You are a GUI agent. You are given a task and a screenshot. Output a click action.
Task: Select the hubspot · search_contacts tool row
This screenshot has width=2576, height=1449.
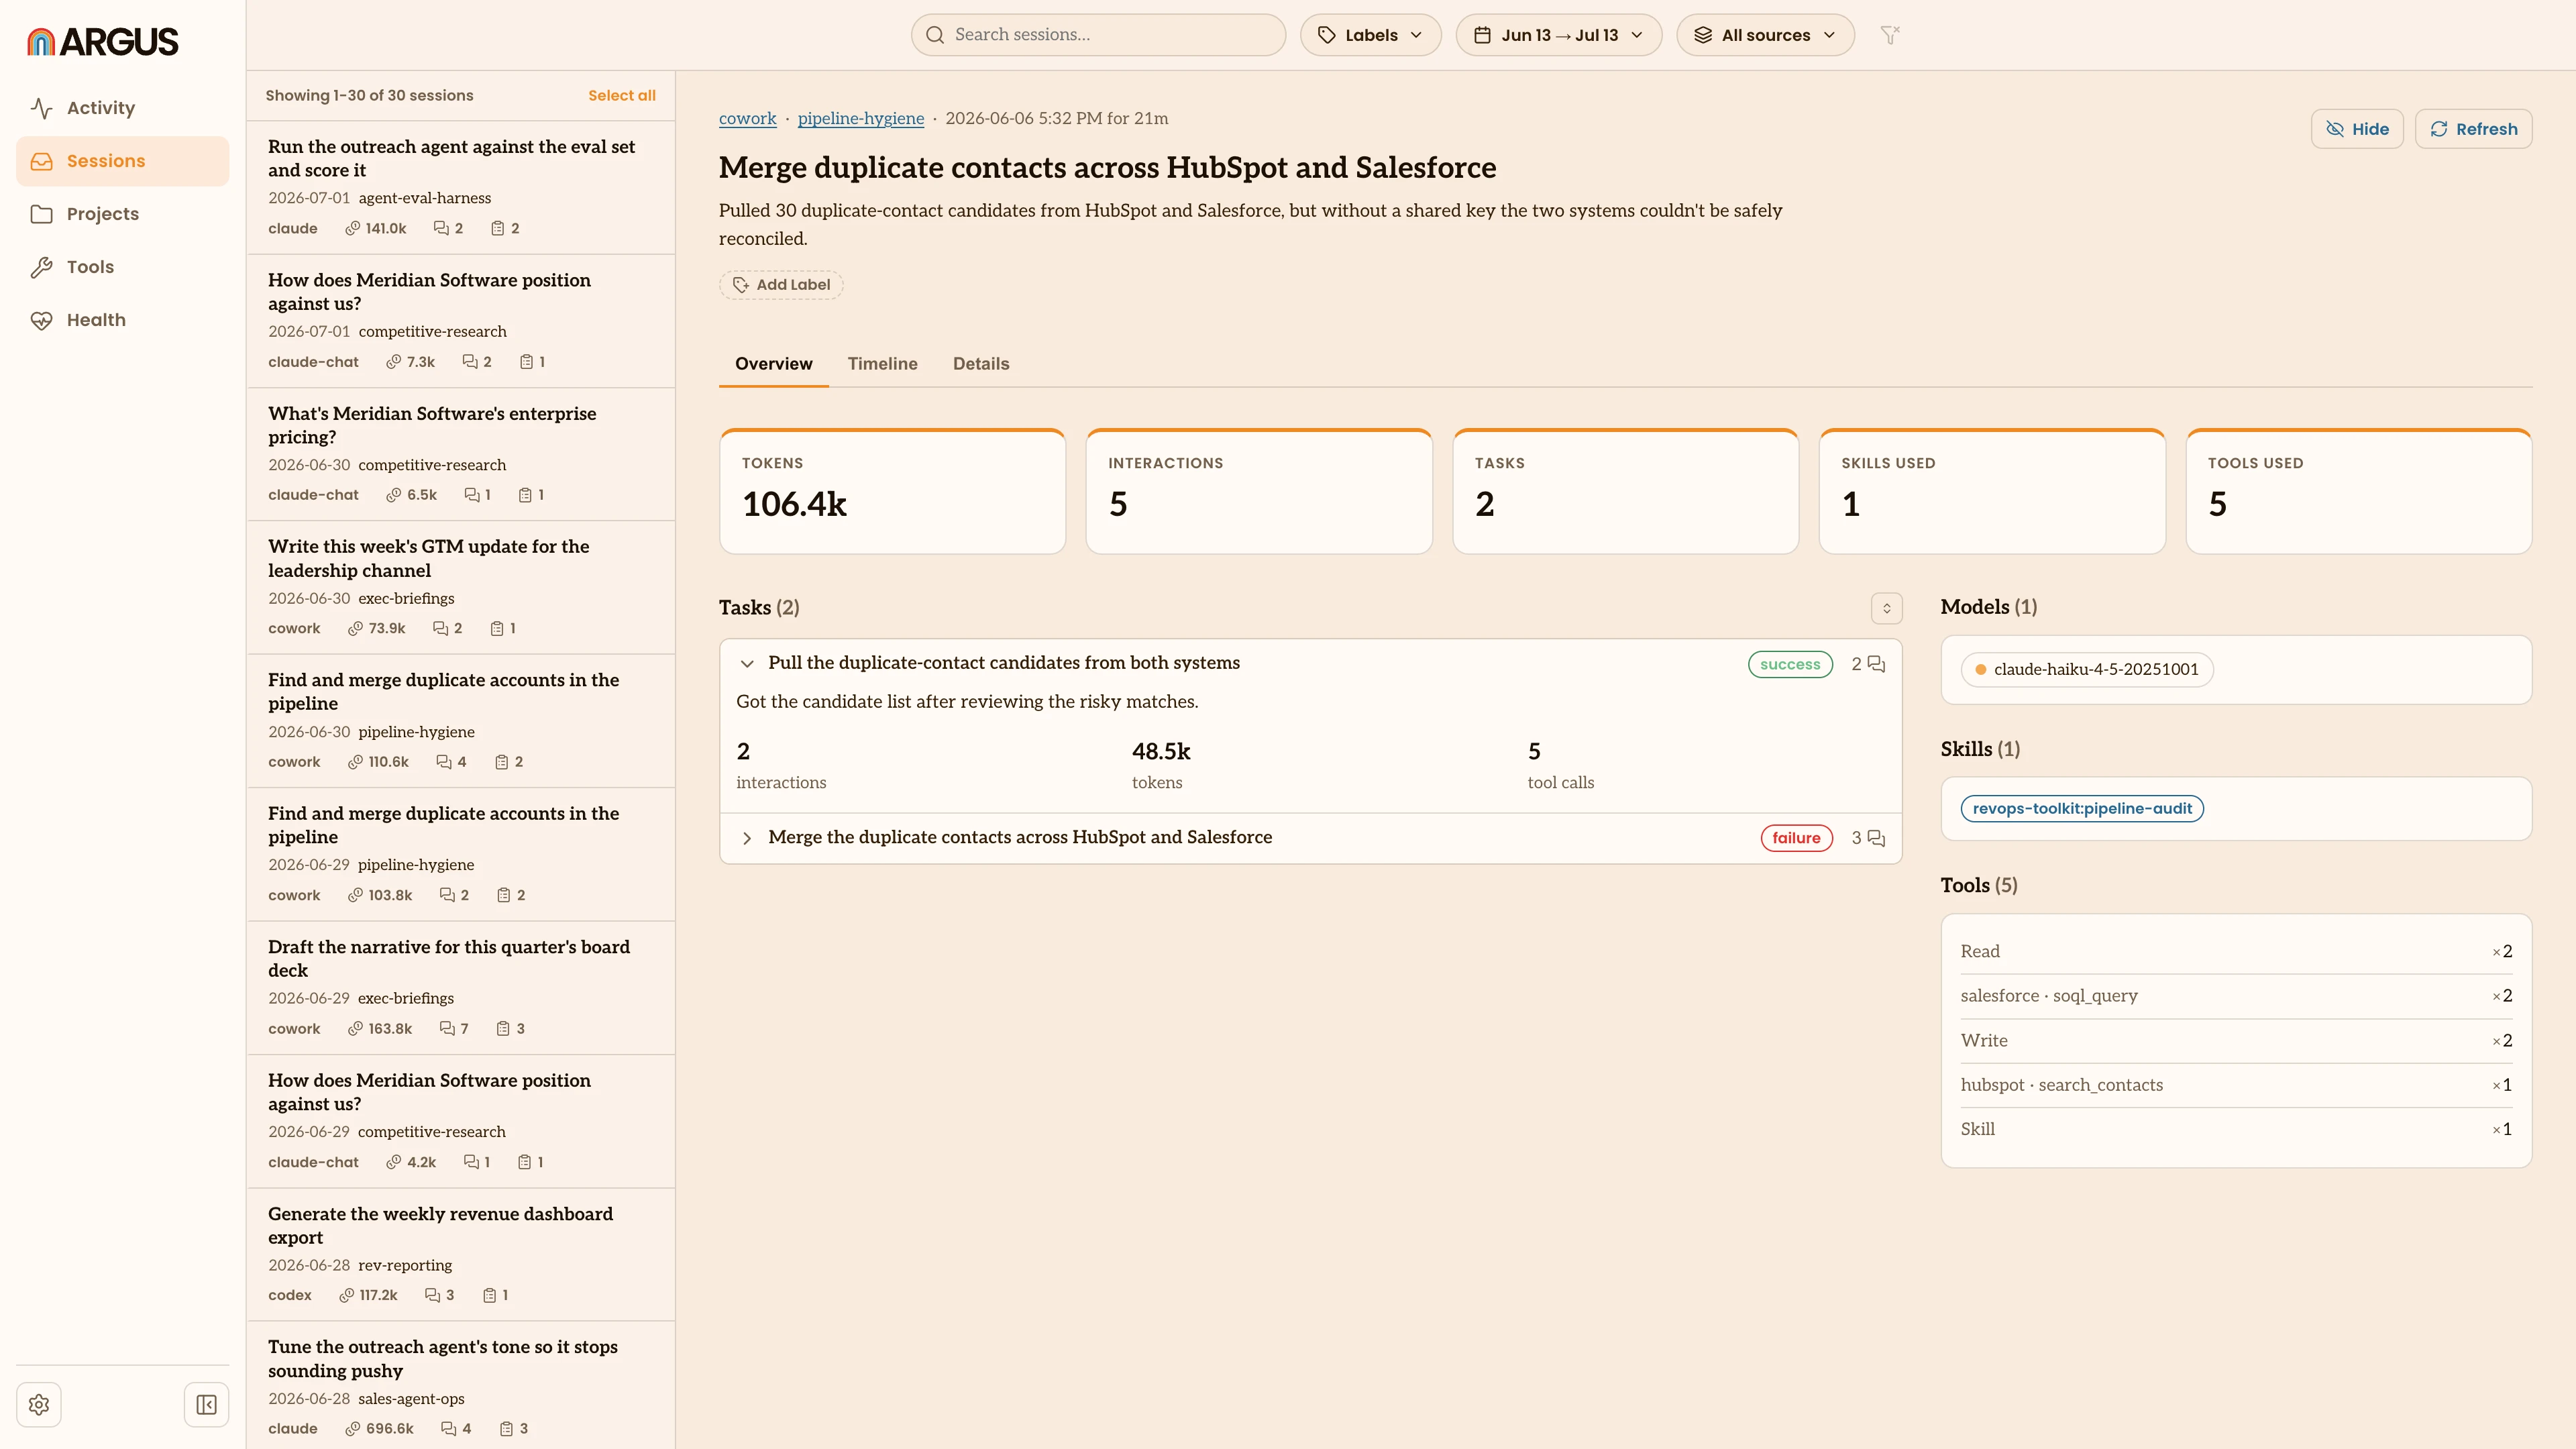click(2236, 1085)
